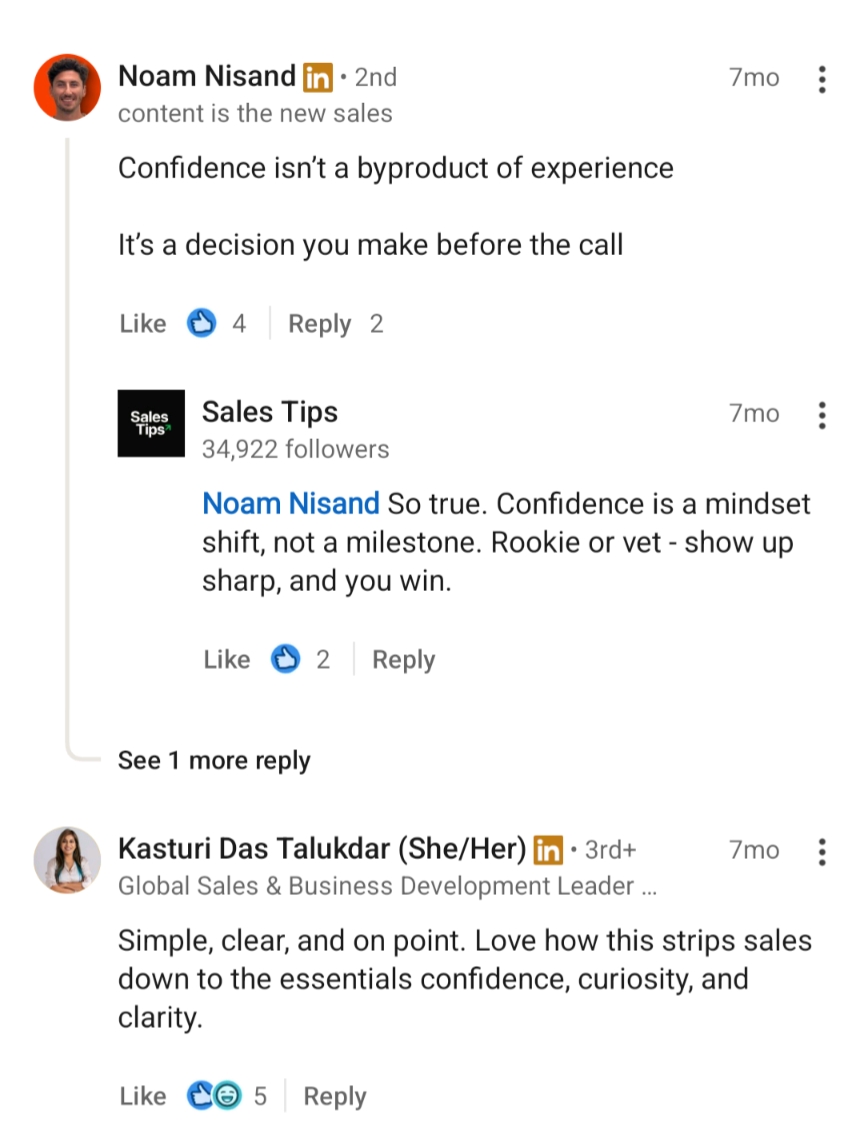The image size is (864, 1137).
Task: Expand "See 1 more reply"
Action: click(214, 760)
